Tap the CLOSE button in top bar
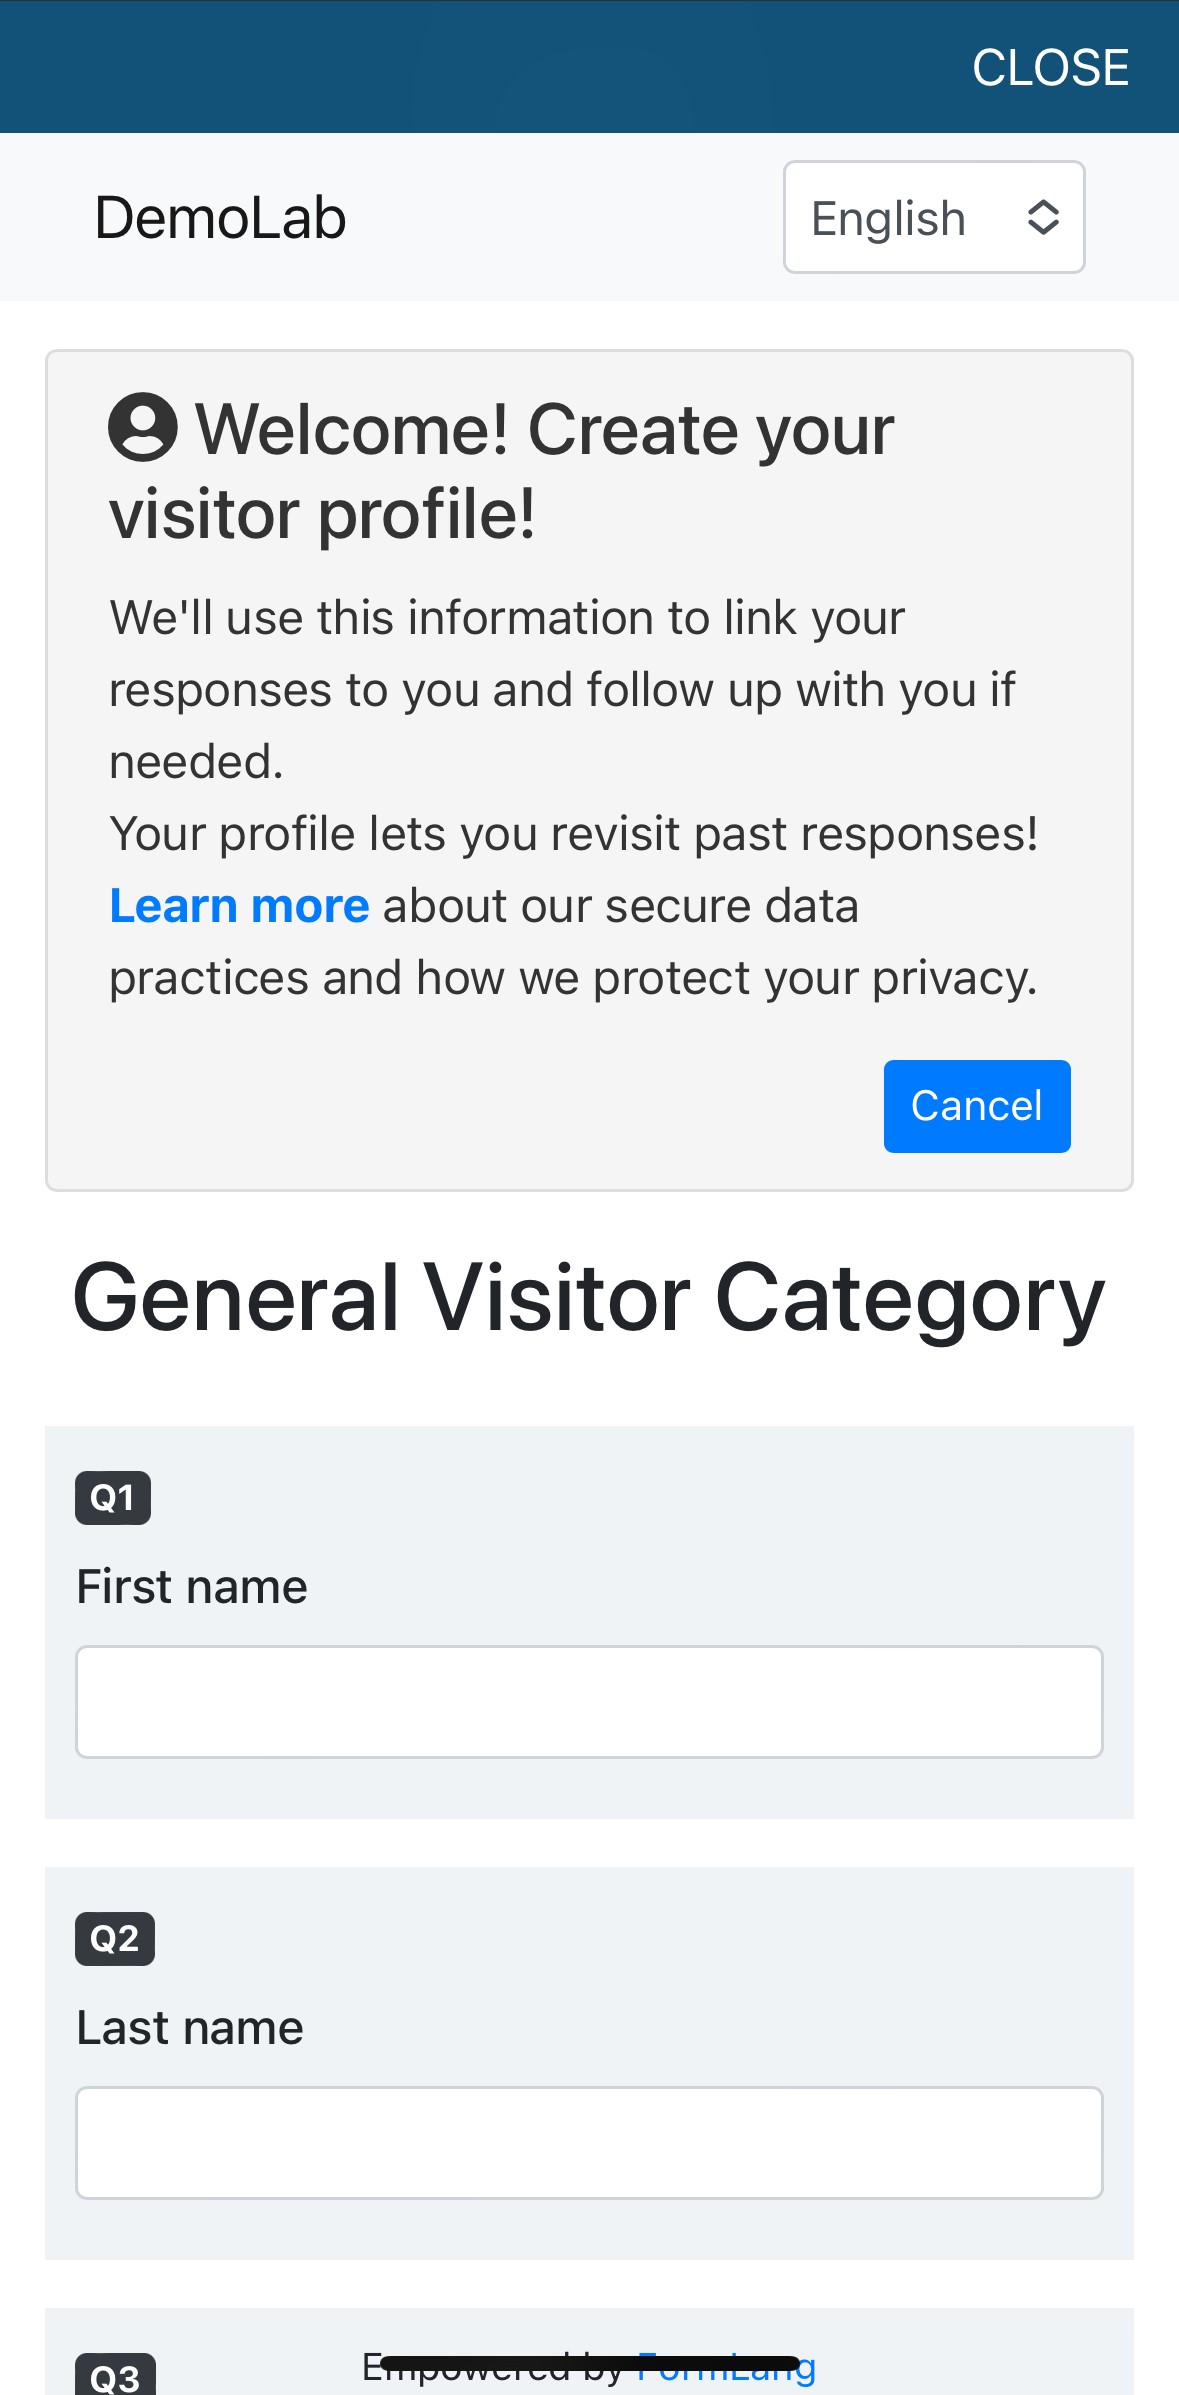This screenshot has height=2395, width=1179. point(1050,68)
